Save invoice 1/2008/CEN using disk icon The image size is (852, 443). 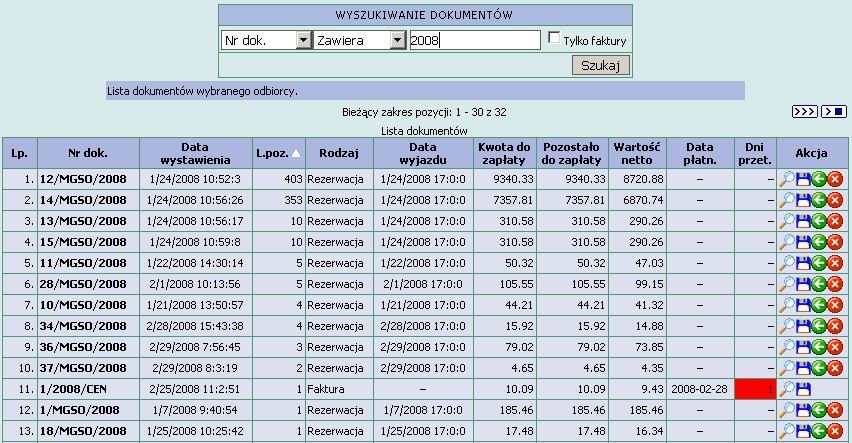coord(803,389)
